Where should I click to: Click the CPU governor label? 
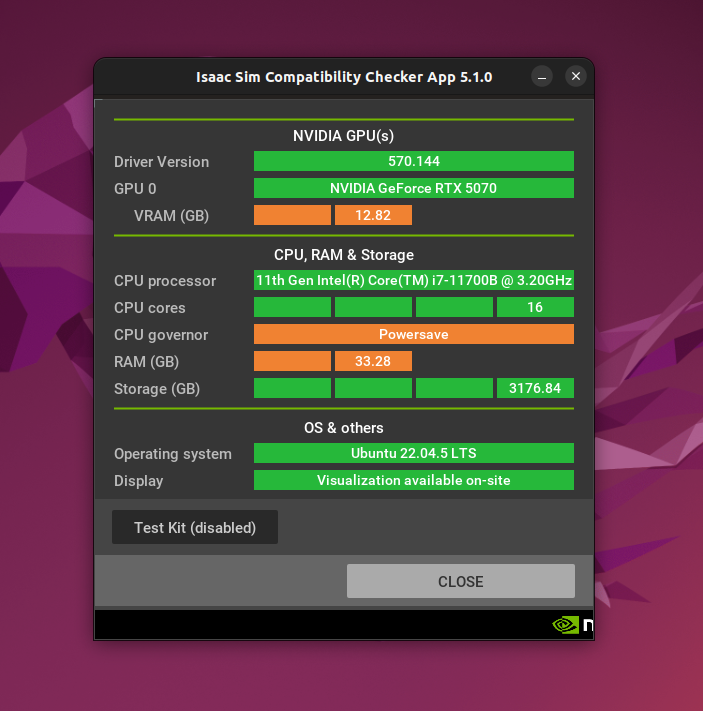(161, 335)
